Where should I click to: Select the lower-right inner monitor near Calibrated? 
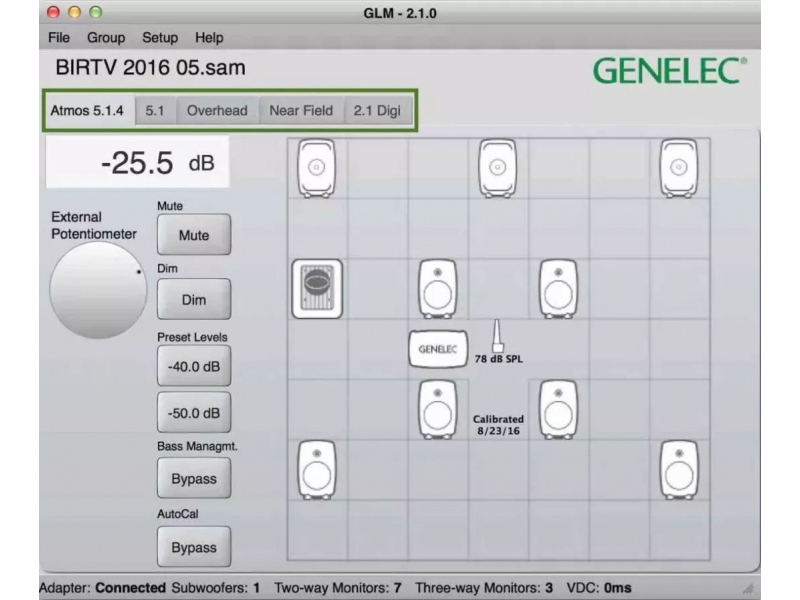coord(558,410)
